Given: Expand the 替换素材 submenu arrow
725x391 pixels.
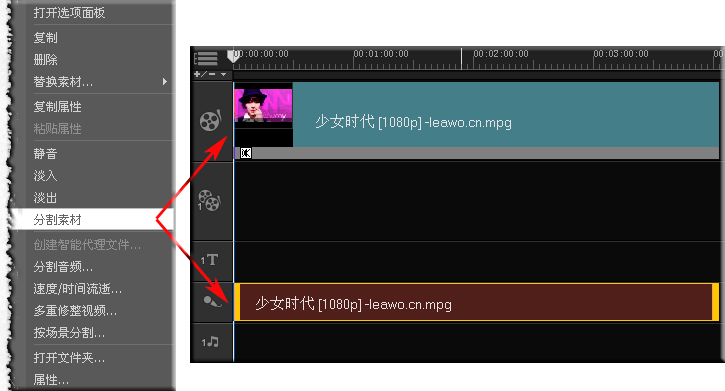Looking at the screenshot, I should (x=165, y=82).
